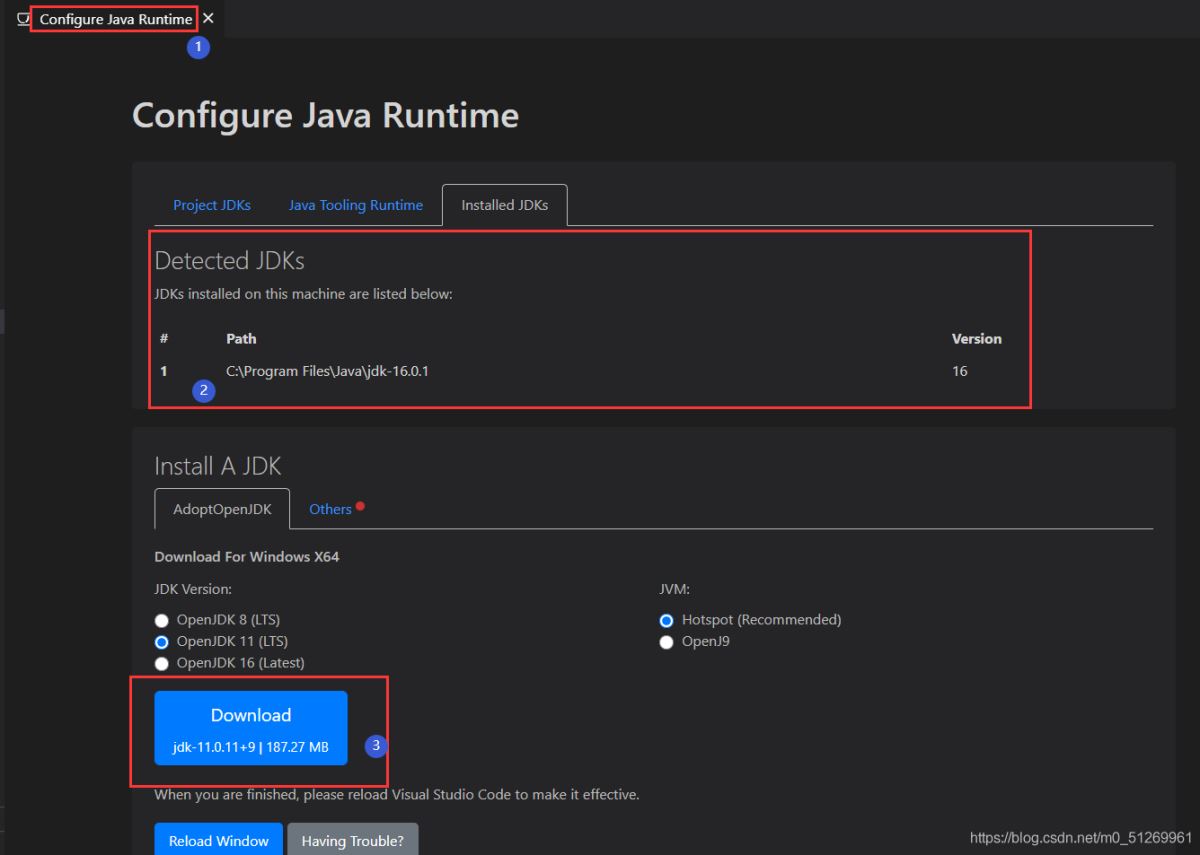This screenshot has width=1200, height=855.
Task: Select the OpenJDK 11 (LTS) radio button
Action: [162, 642]
